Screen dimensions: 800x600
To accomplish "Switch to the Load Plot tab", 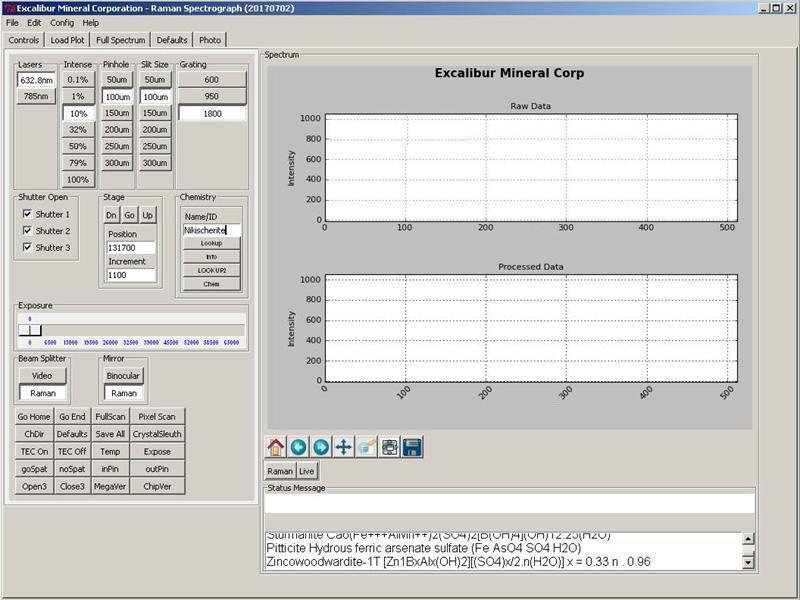I will coord(67,40).
